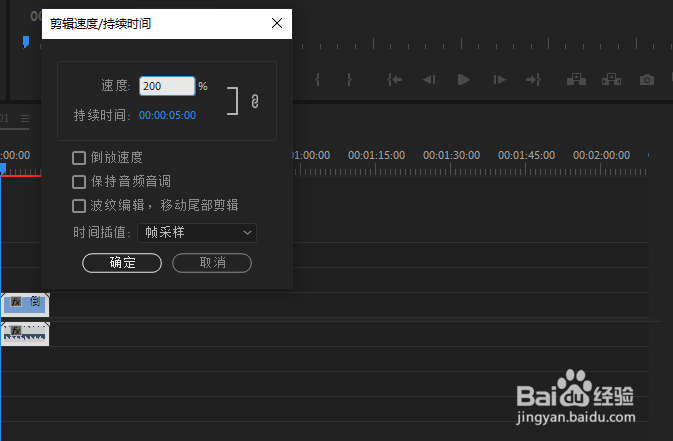
Task: Step back one frame
Action: pos(429,79)
